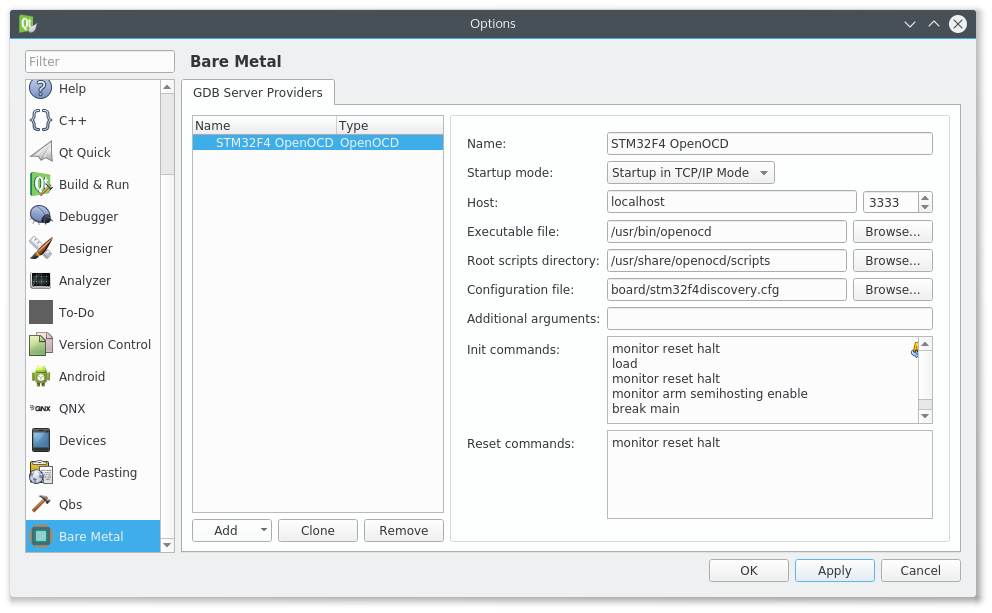Increase the port number 3333
Screen dimensions: 992x613
[x=925, y=197]
